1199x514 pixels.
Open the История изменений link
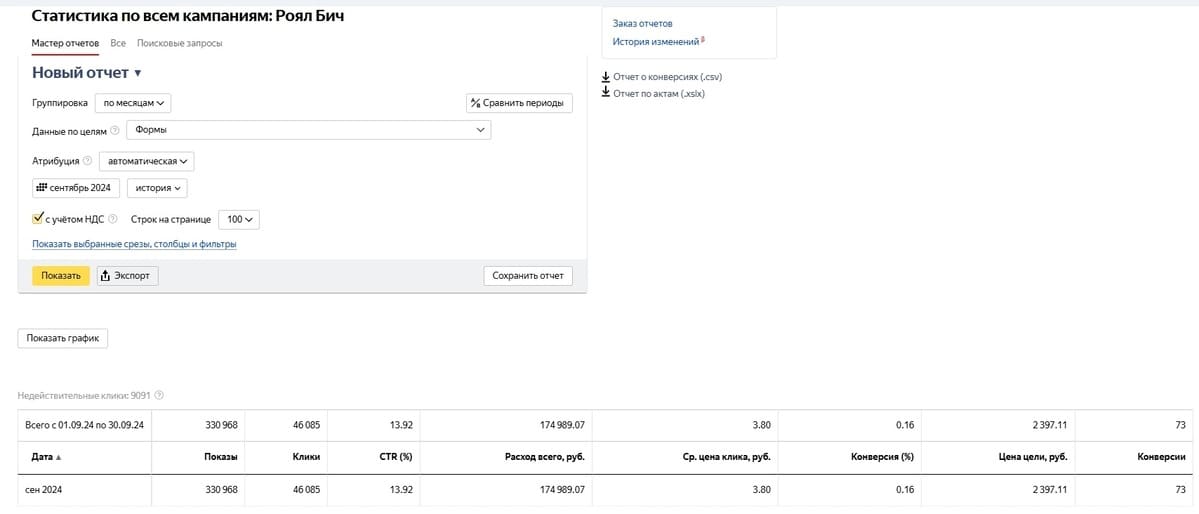pos(656,42)
